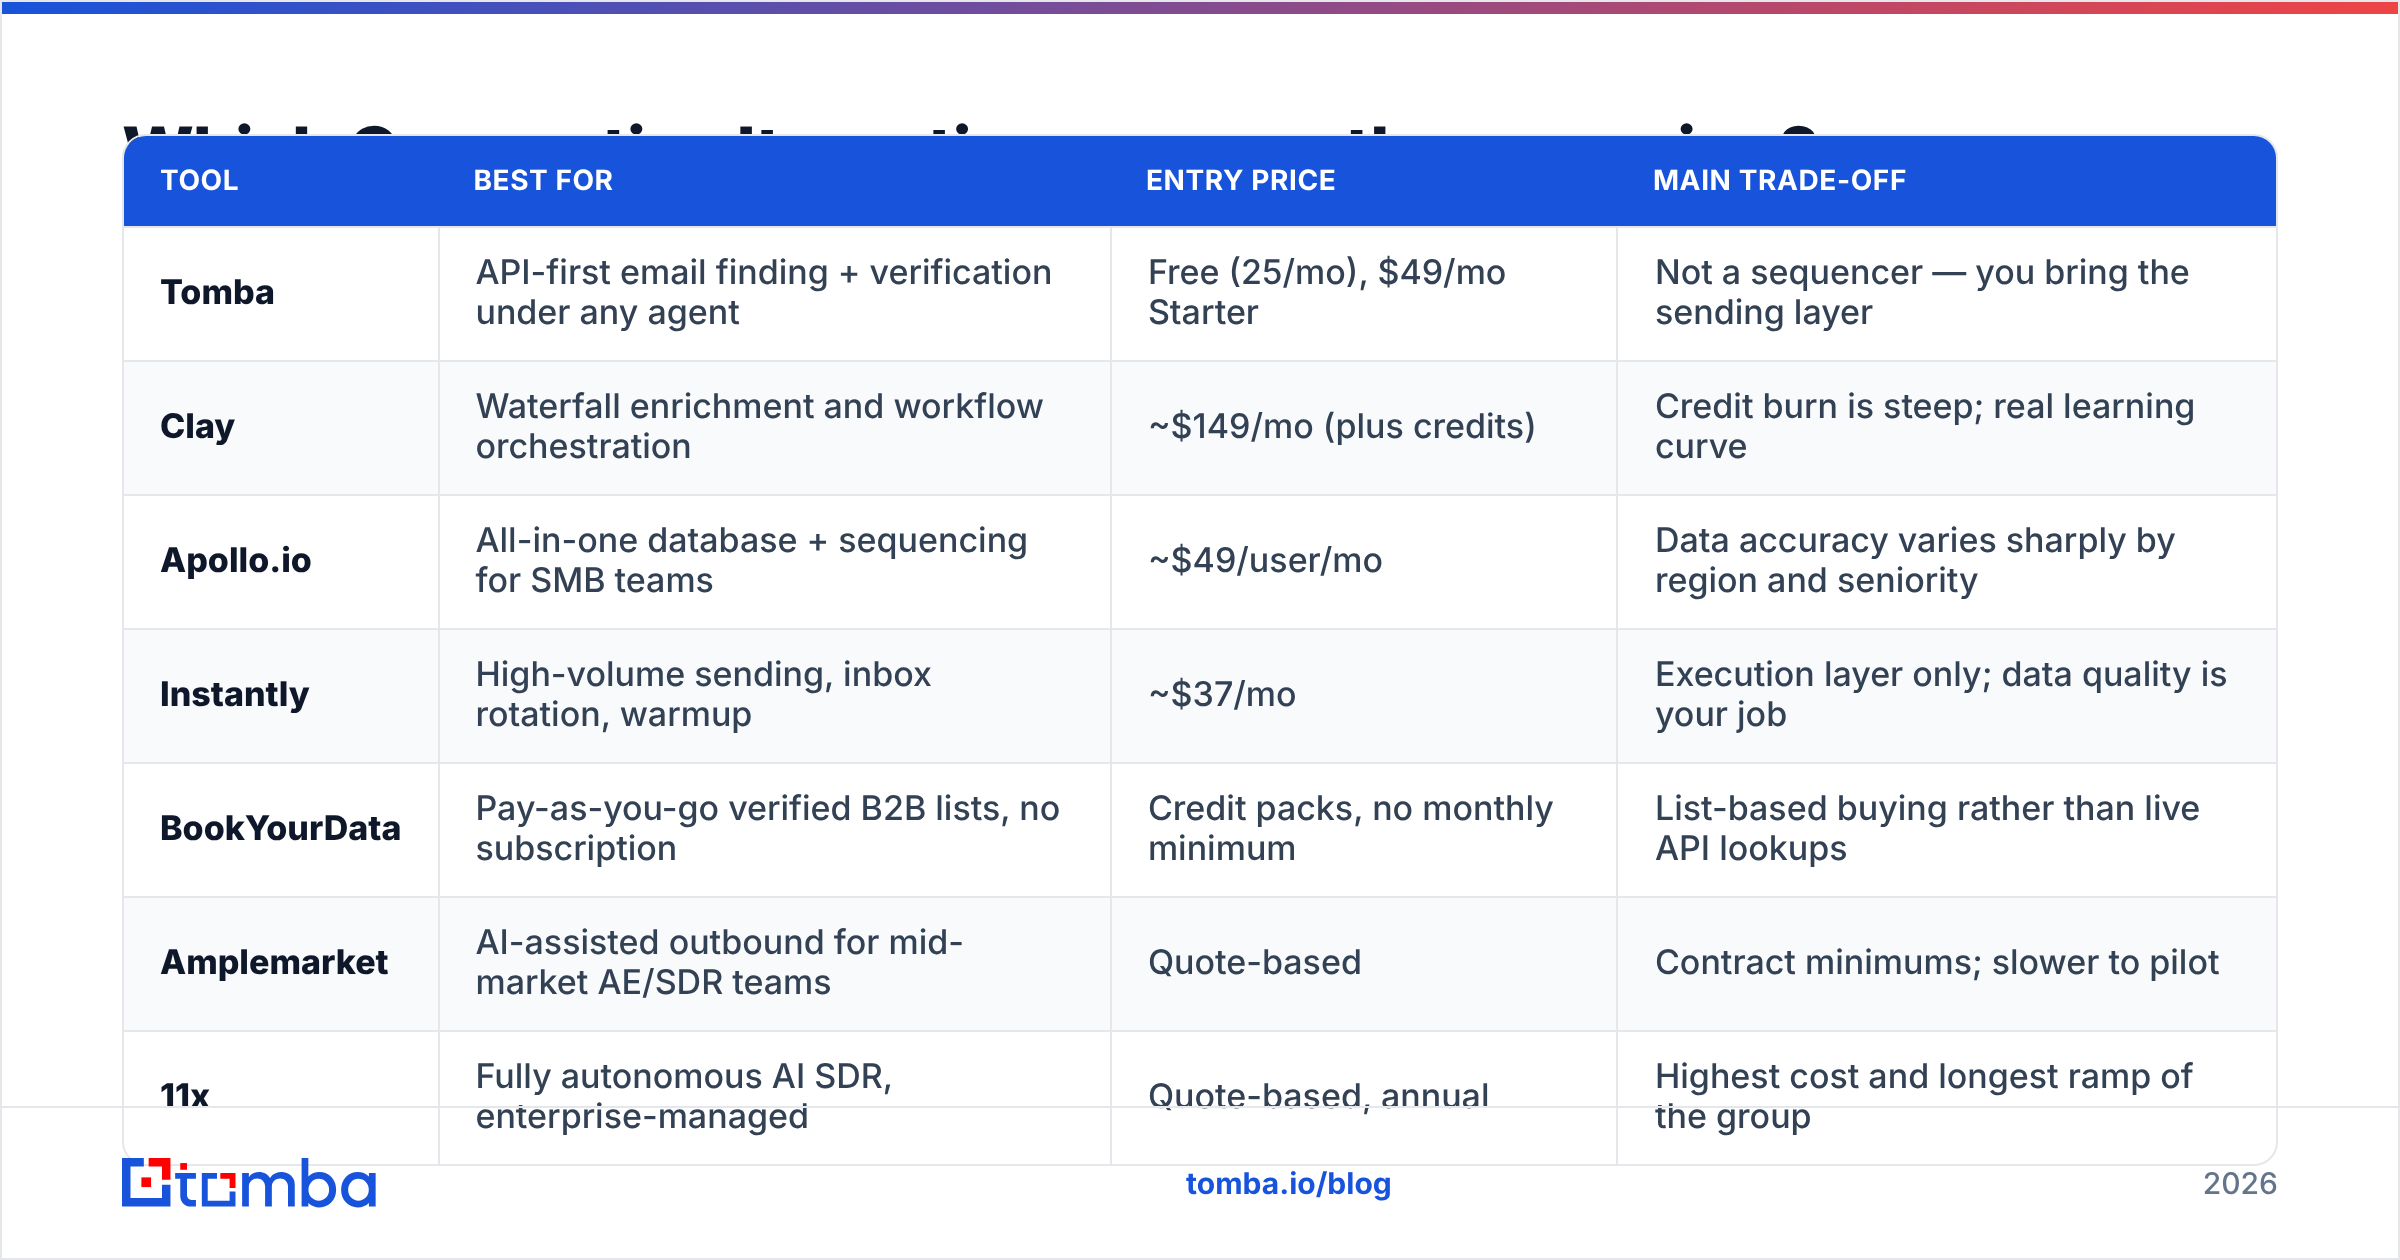Screen dimensions: 2400x1260
Task: Select the Amplemarket tool name cell
Action: tap(281, 963)
